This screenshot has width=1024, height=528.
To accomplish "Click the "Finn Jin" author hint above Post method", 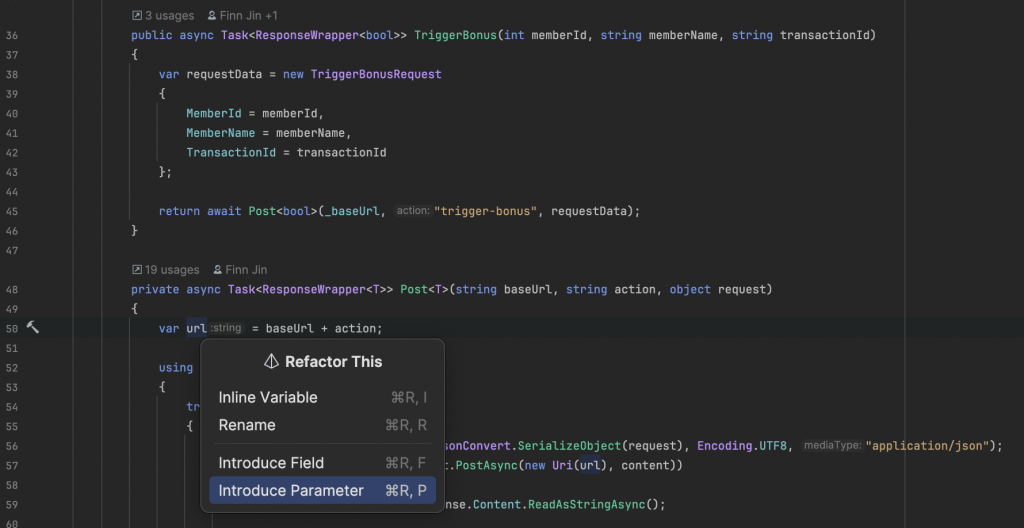I will point(238,270).
